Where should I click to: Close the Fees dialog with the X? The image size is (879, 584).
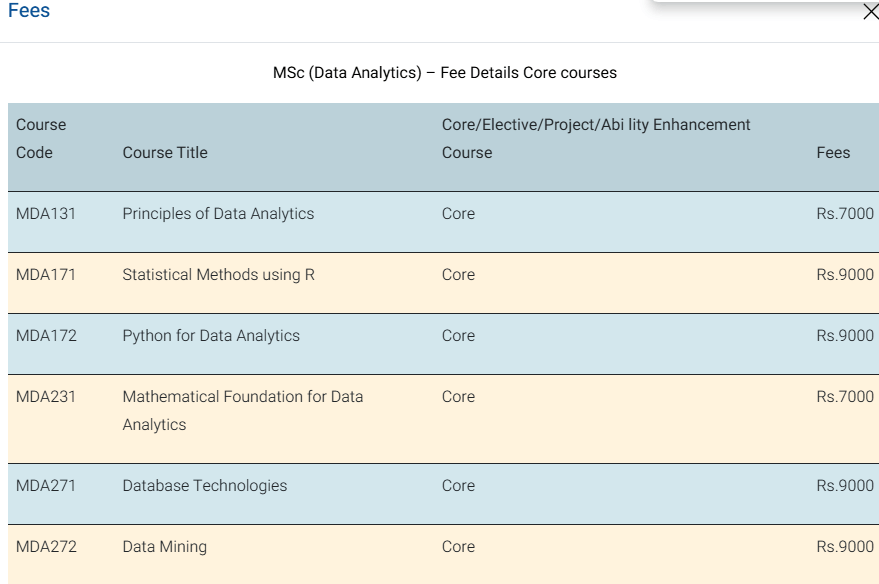click(x=869, y=13)
